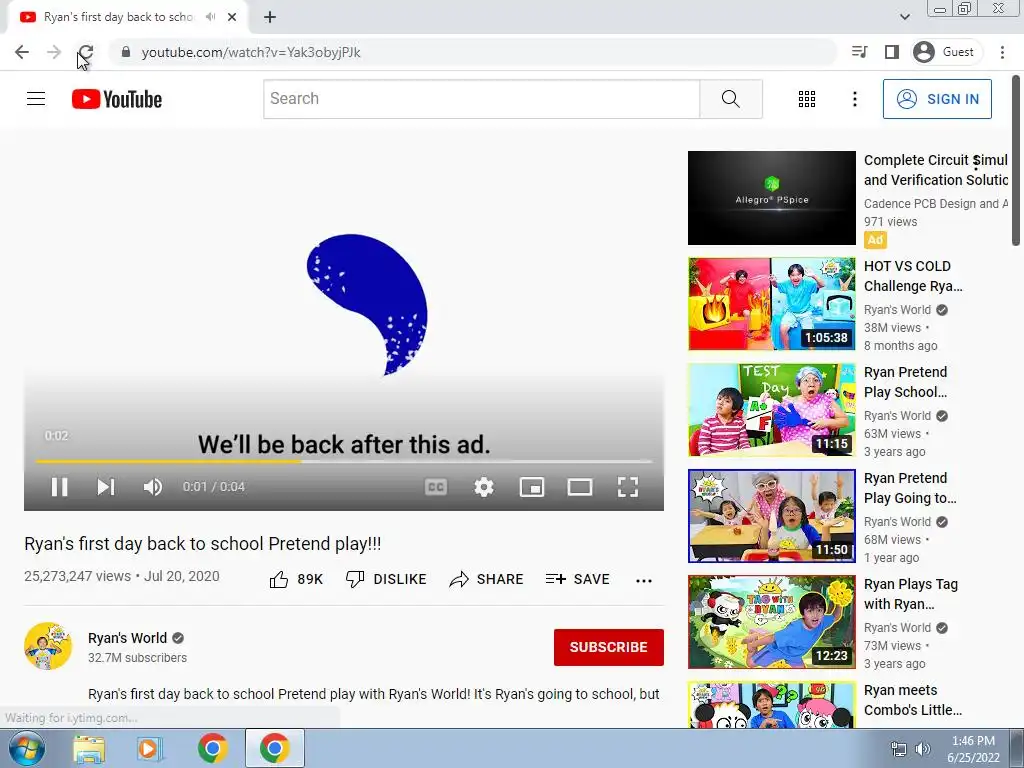Enable miniplayer mode

(532, 487)
